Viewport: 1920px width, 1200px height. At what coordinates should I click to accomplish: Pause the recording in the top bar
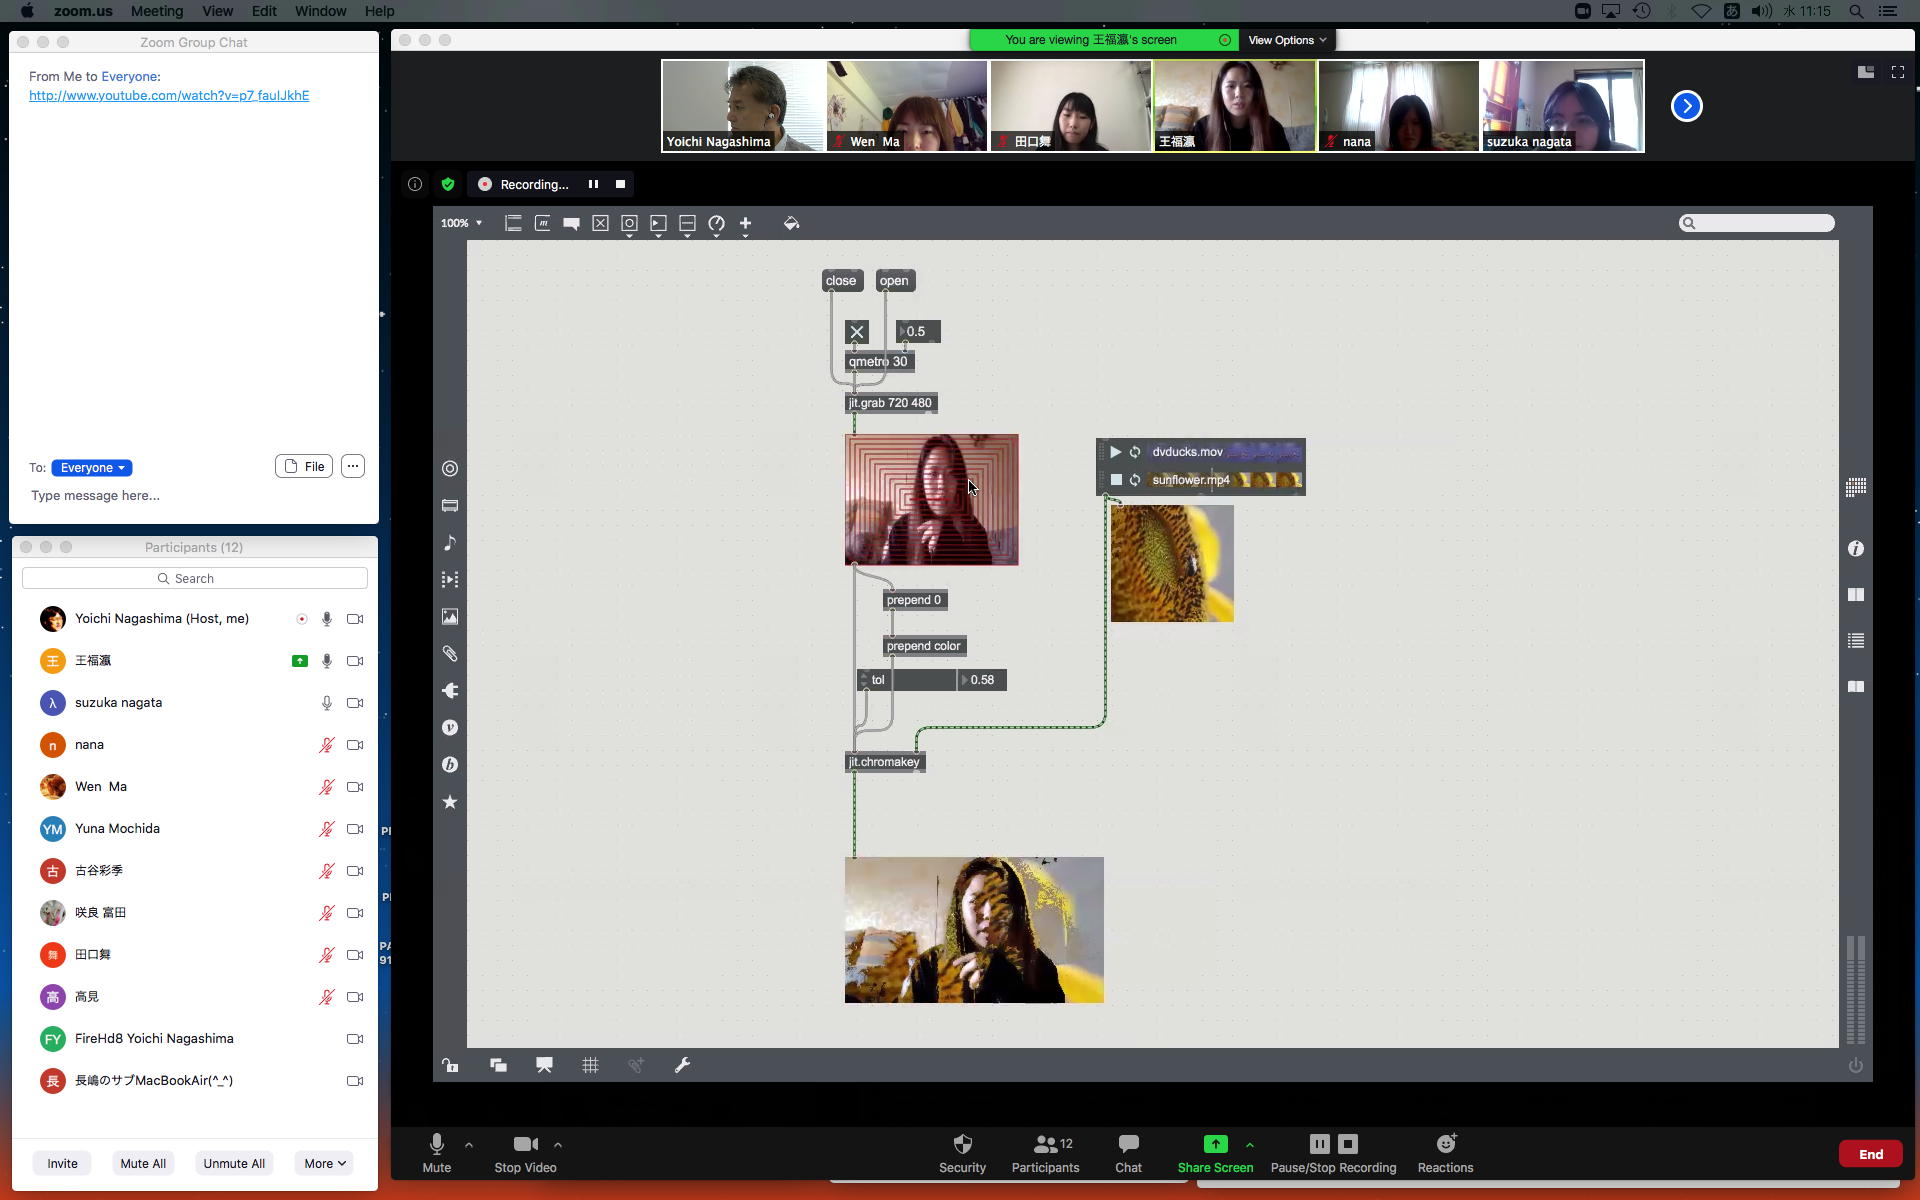coord(593,184)
